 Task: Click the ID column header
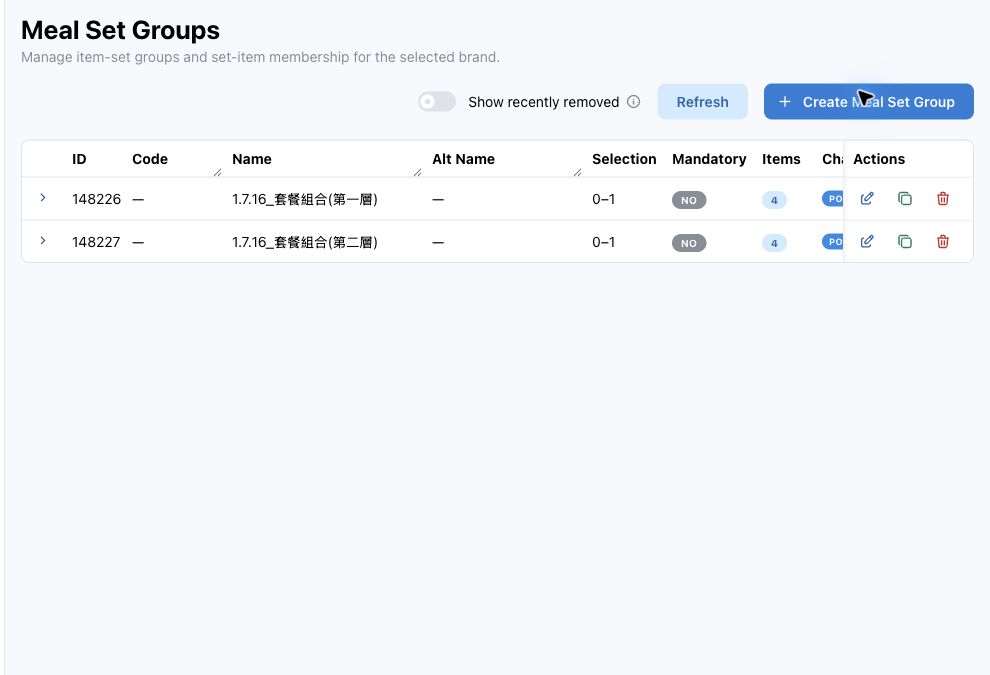79,159
